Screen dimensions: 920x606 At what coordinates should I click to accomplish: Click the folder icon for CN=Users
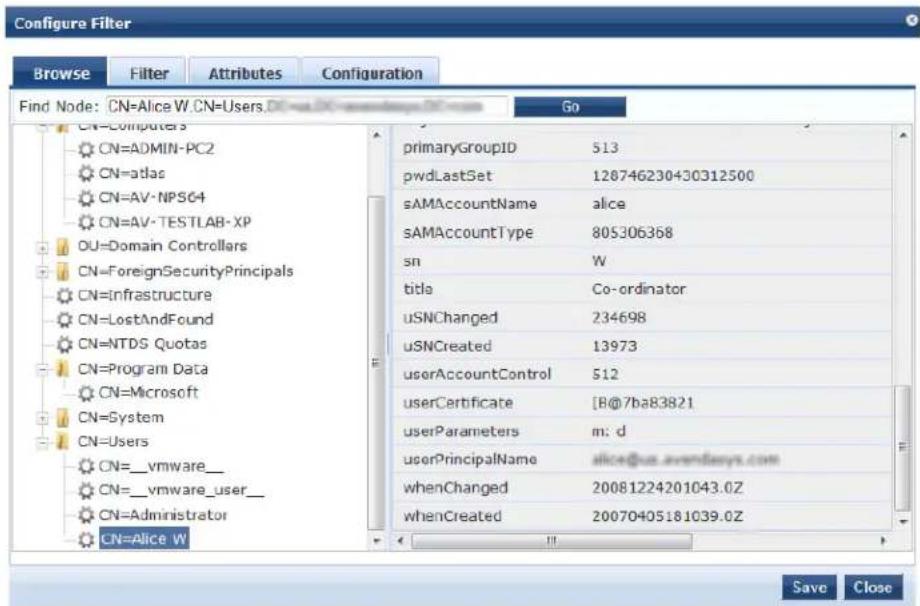click(x=63, y=442)
